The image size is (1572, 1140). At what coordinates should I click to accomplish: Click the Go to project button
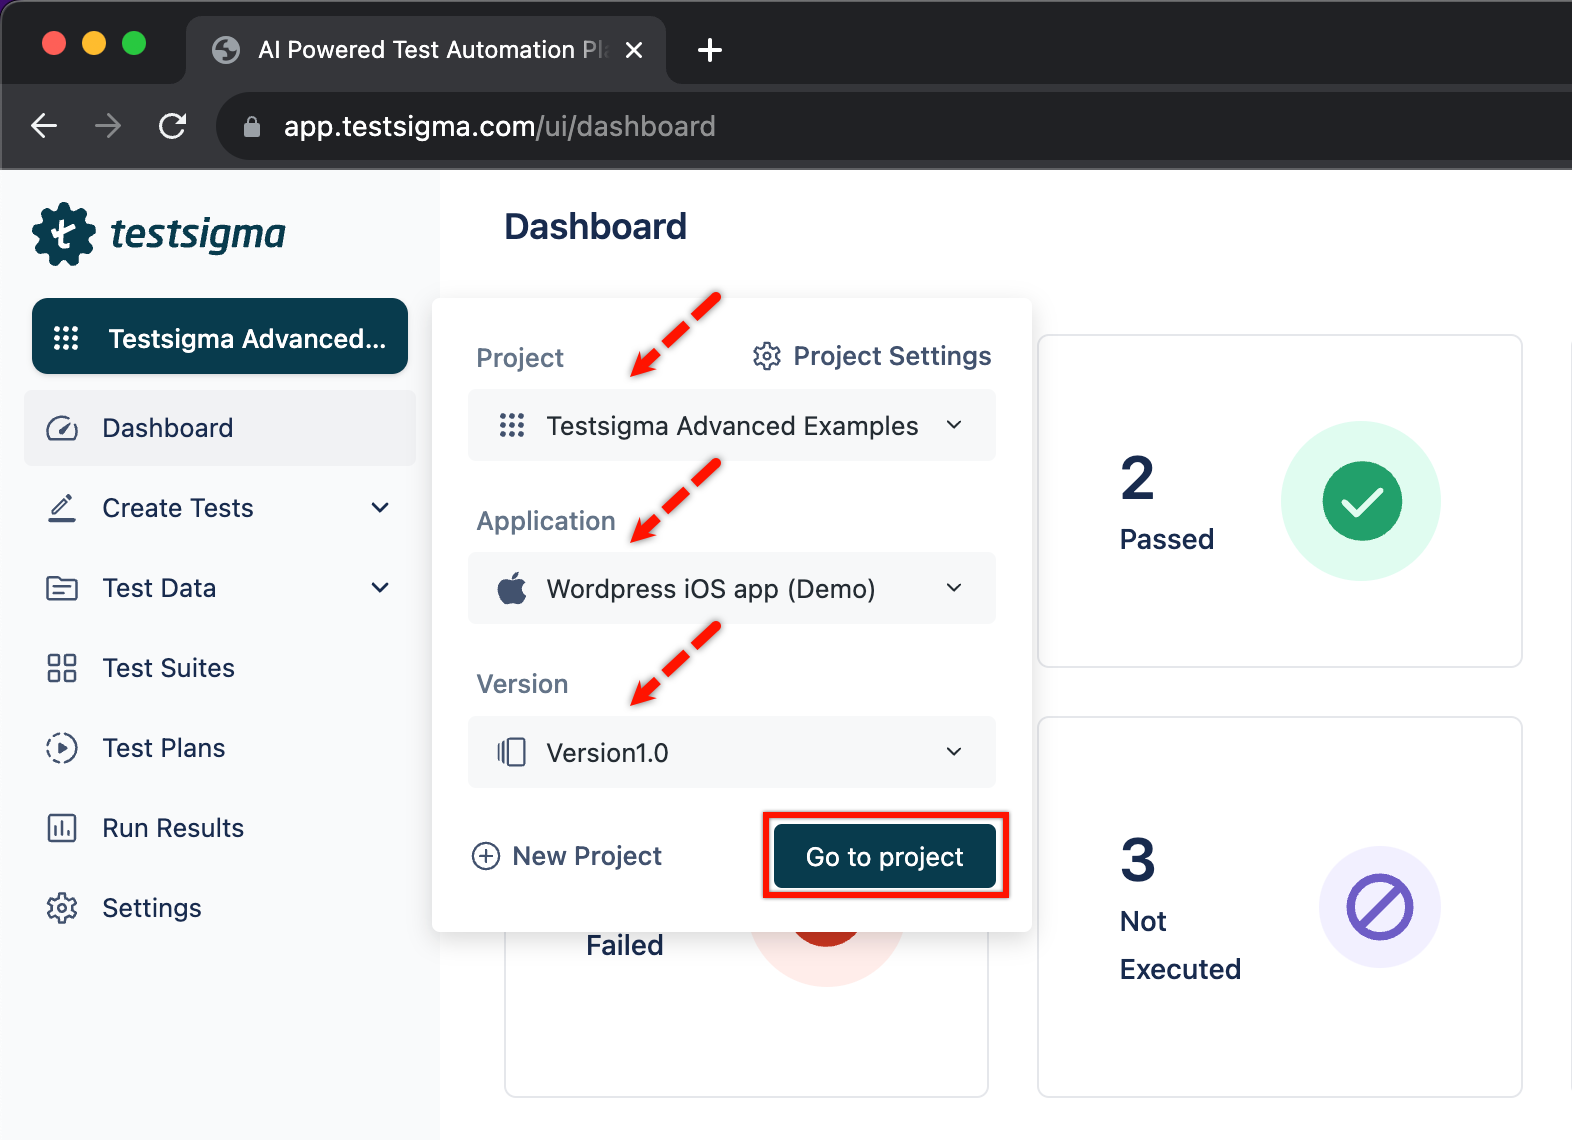(x=885, y=856)
